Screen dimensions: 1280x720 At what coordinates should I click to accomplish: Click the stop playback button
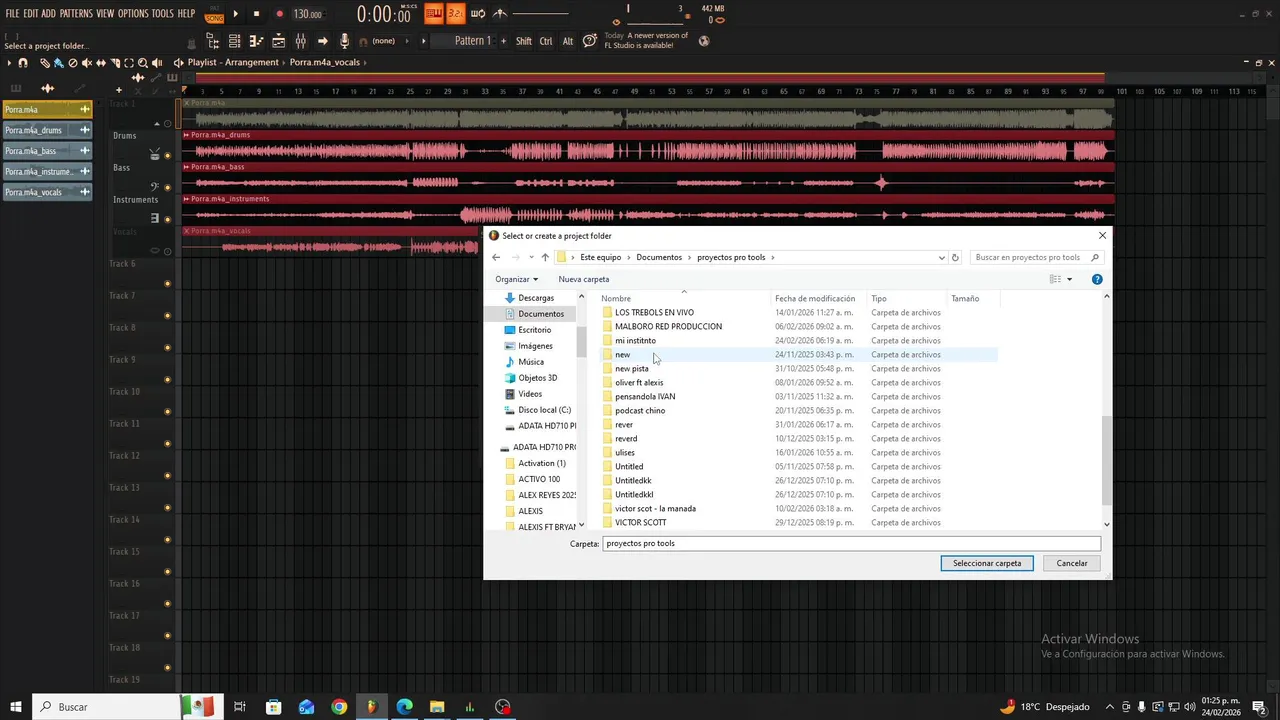pyautogui.click(x=256, y=14)
